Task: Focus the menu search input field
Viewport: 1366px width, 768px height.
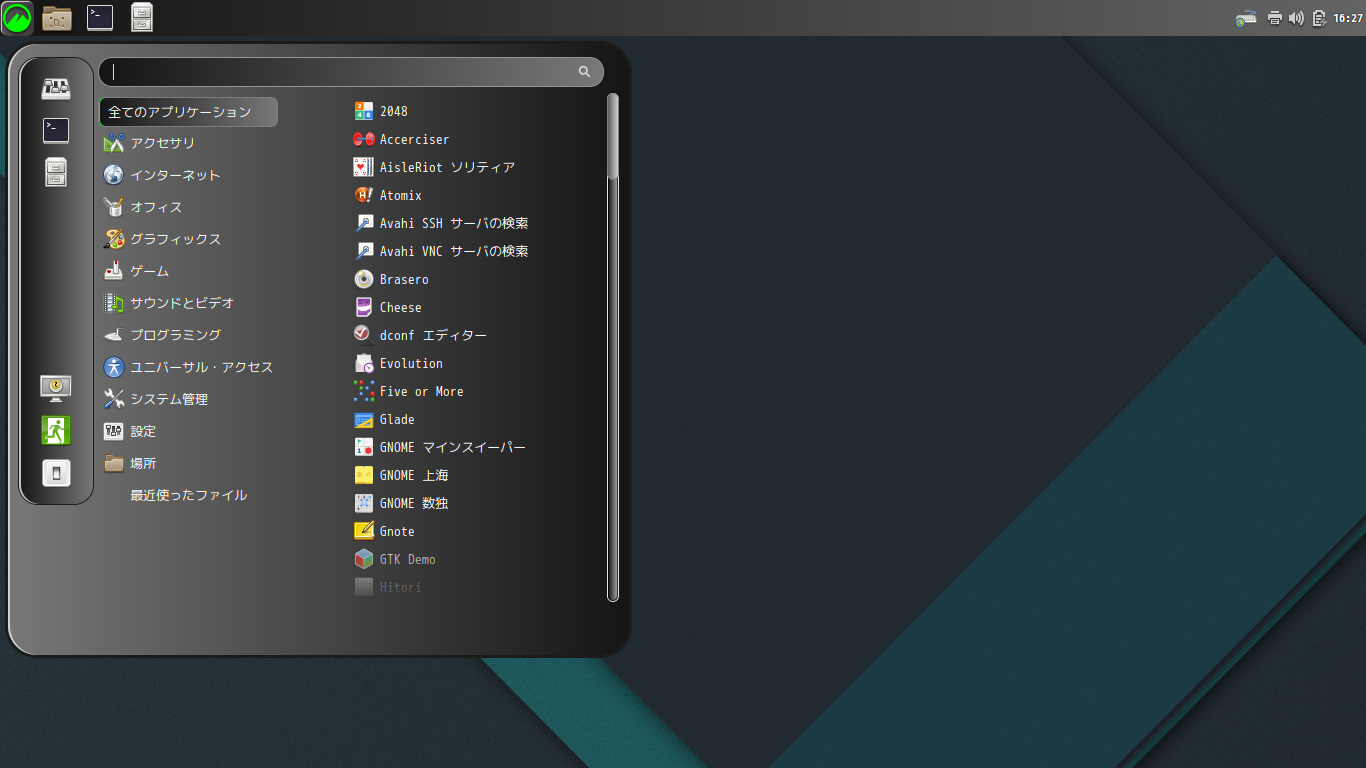Action: [351, 72]
